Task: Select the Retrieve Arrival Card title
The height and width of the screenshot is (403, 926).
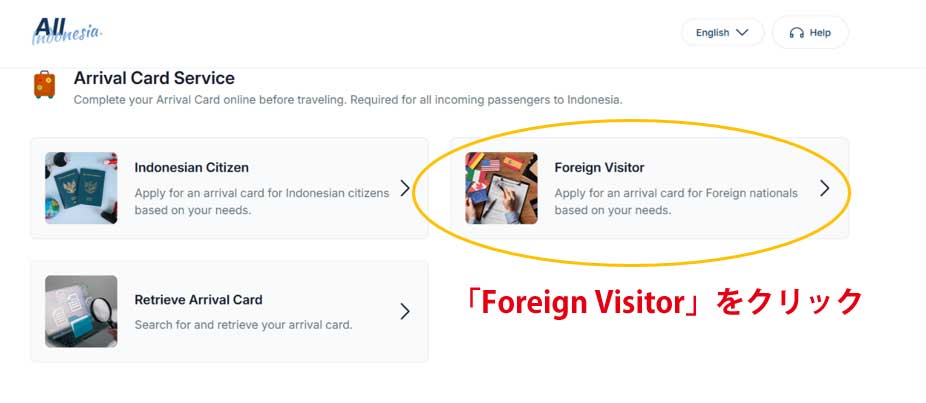Action: pos(199,300)
